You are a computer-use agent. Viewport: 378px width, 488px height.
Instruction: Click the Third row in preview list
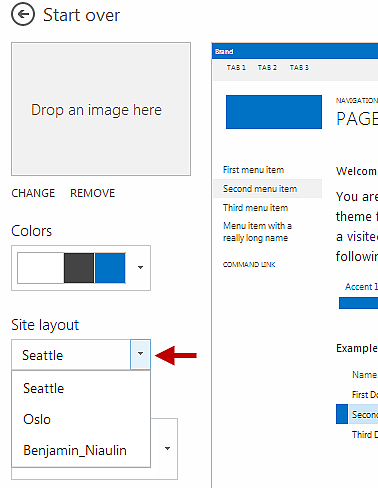[365, 434]
